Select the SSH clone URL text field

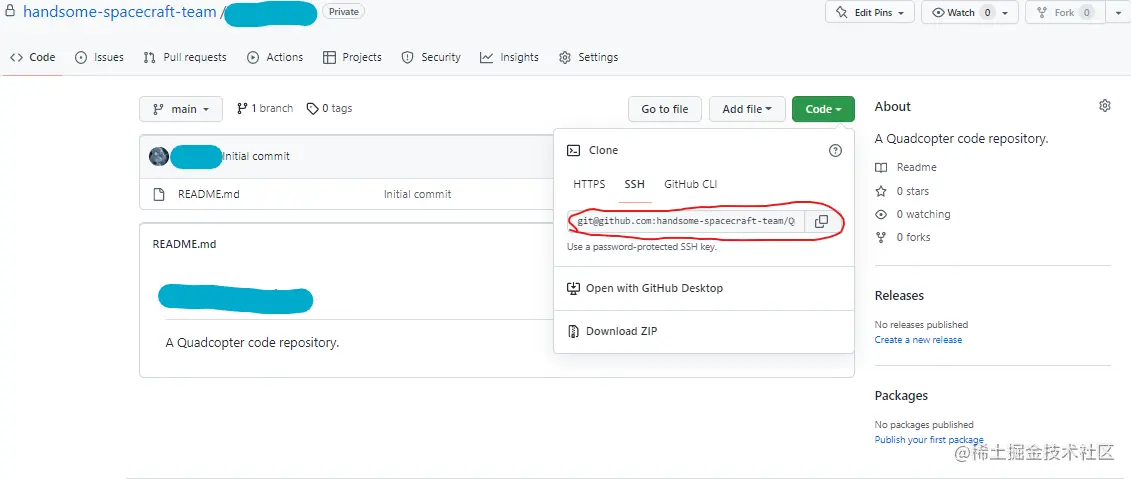coord(686,221)
